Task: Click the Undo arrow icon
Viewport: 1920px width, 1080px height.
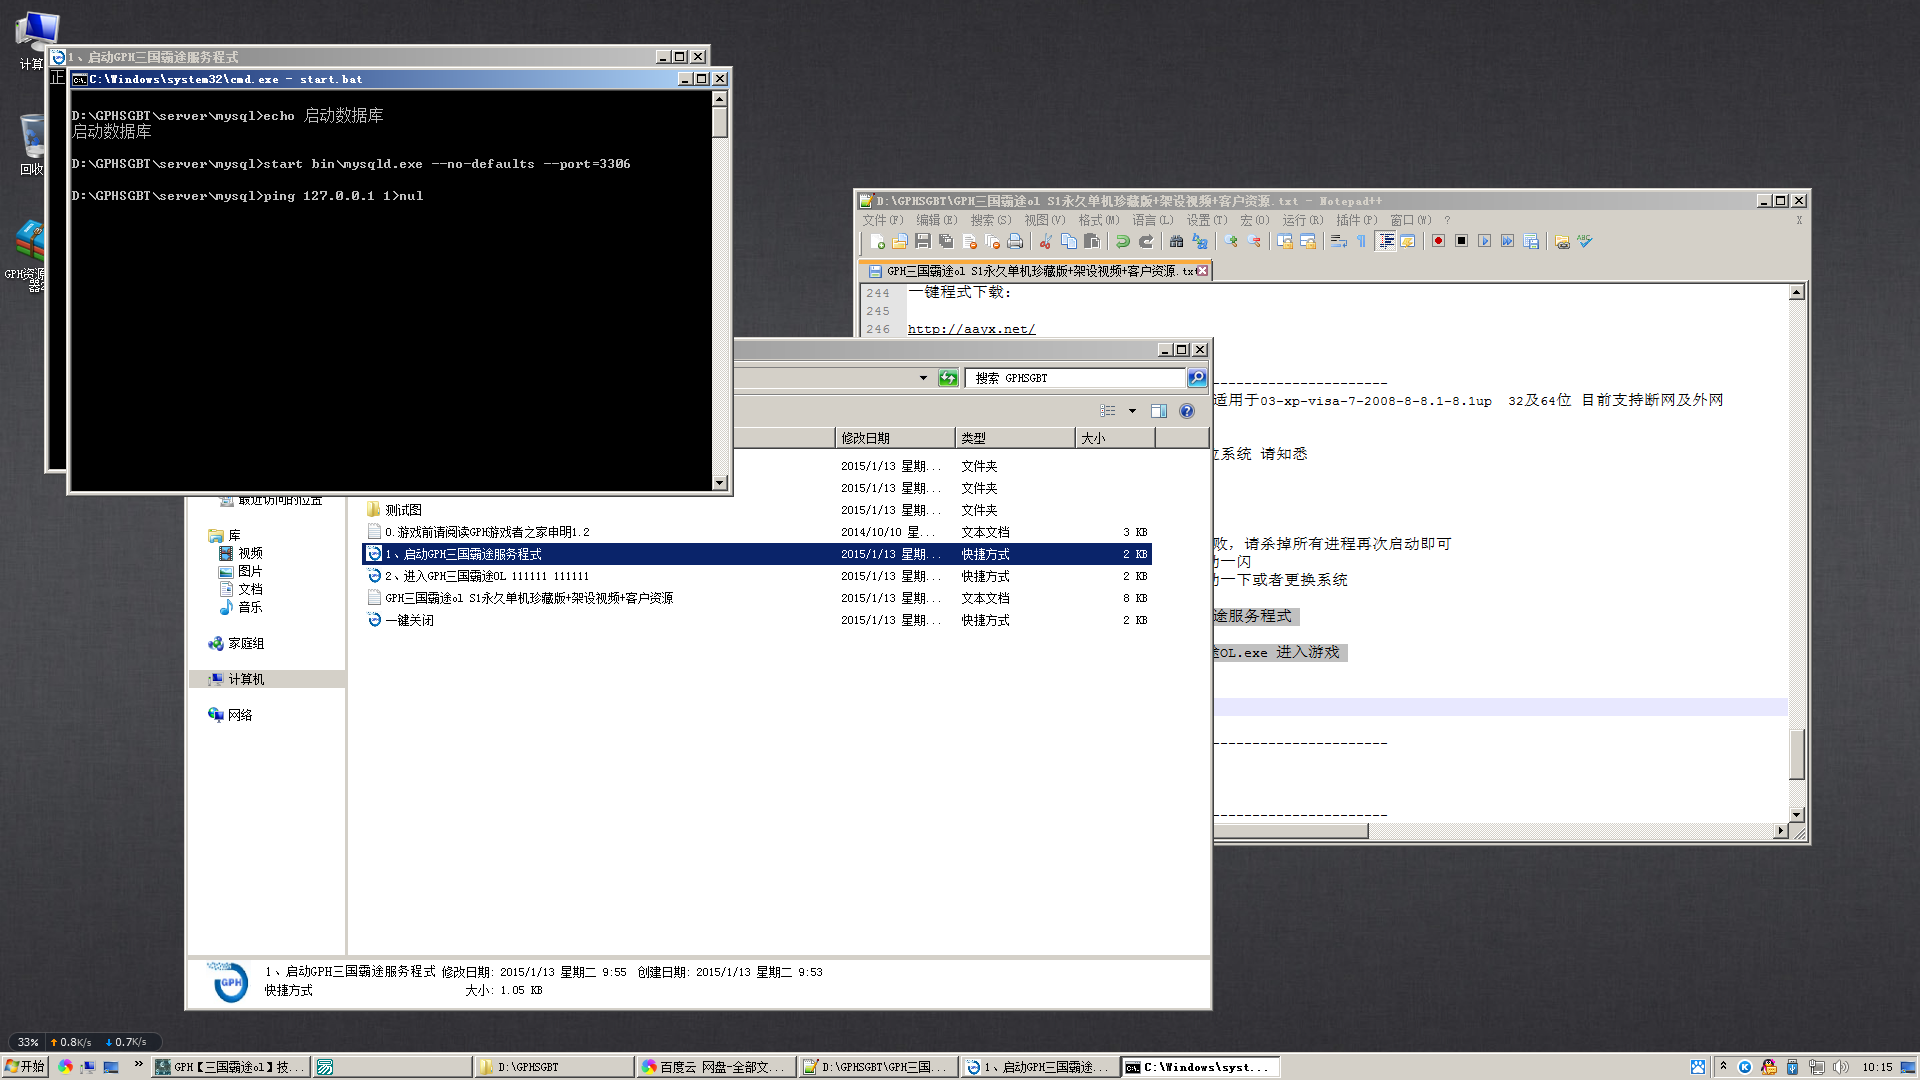Action: tap(1123, 241)
